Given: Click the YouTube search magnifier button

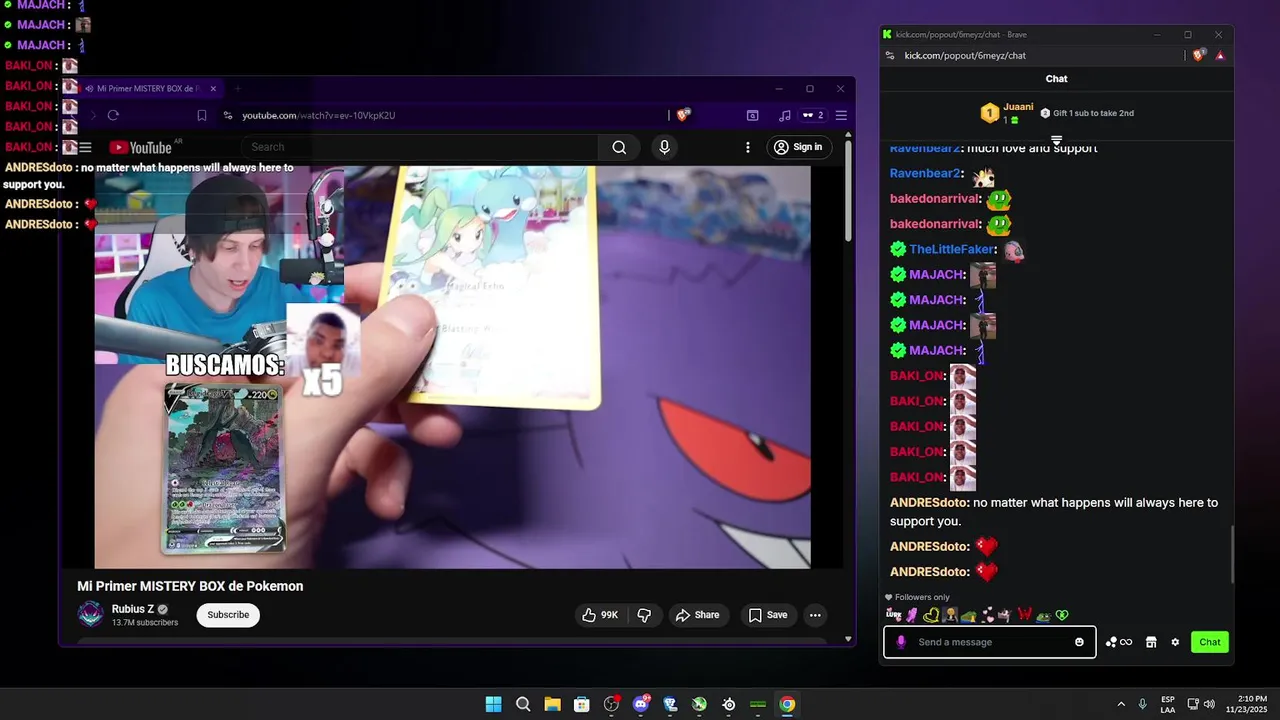Looking at the screenshot, I should click(619, 147).
